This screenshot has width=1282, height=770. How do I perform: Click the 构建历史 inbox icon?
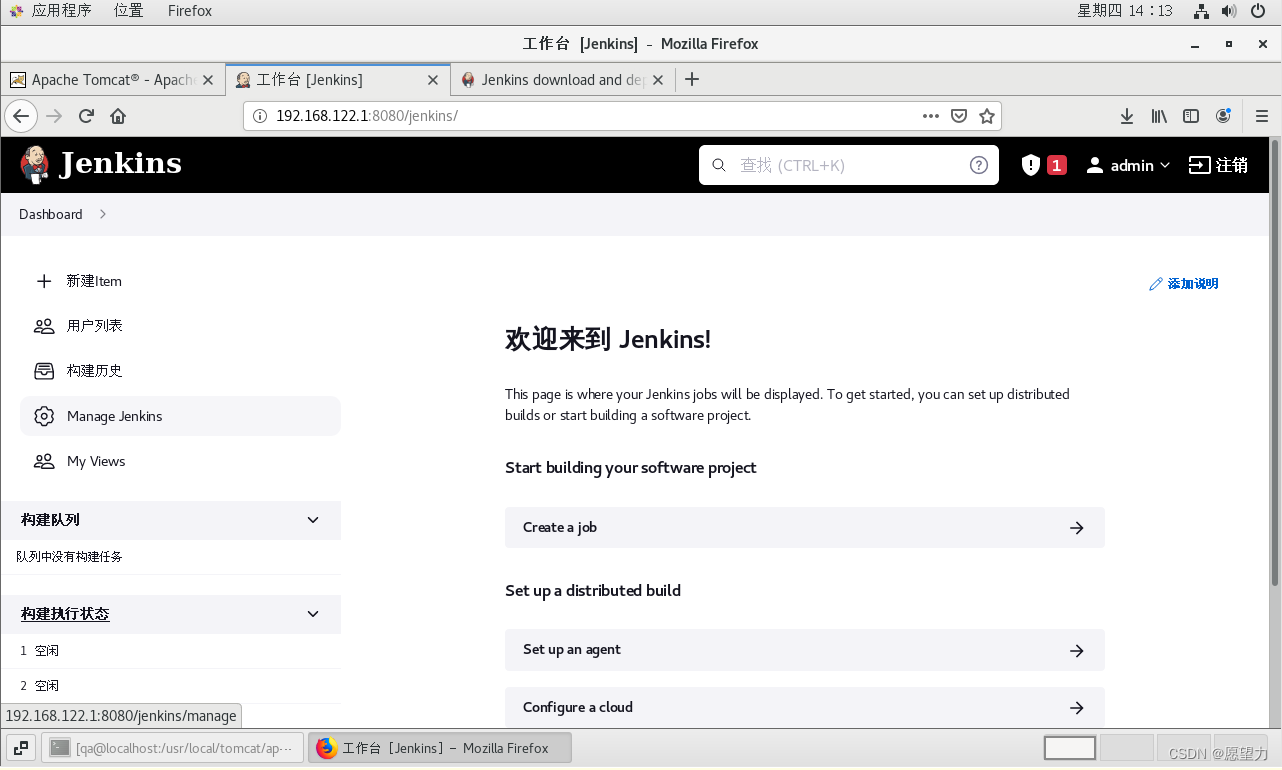(44, 371)
